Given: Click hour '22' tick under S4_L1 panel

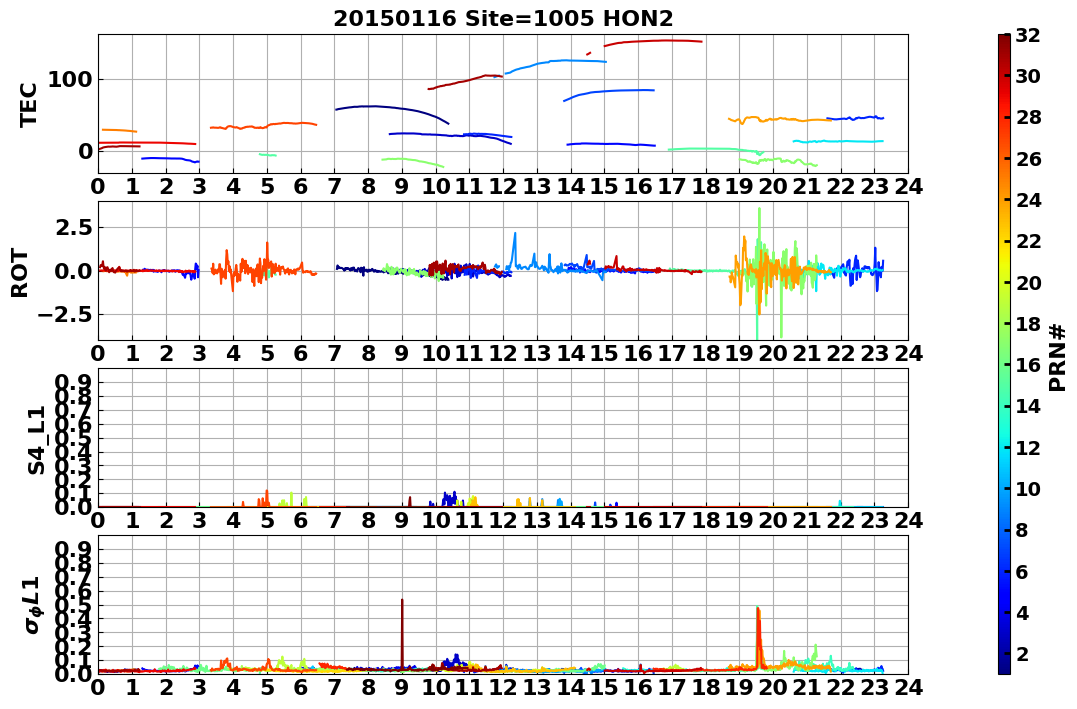Looking at the screenshot, I should pos(841,520).
